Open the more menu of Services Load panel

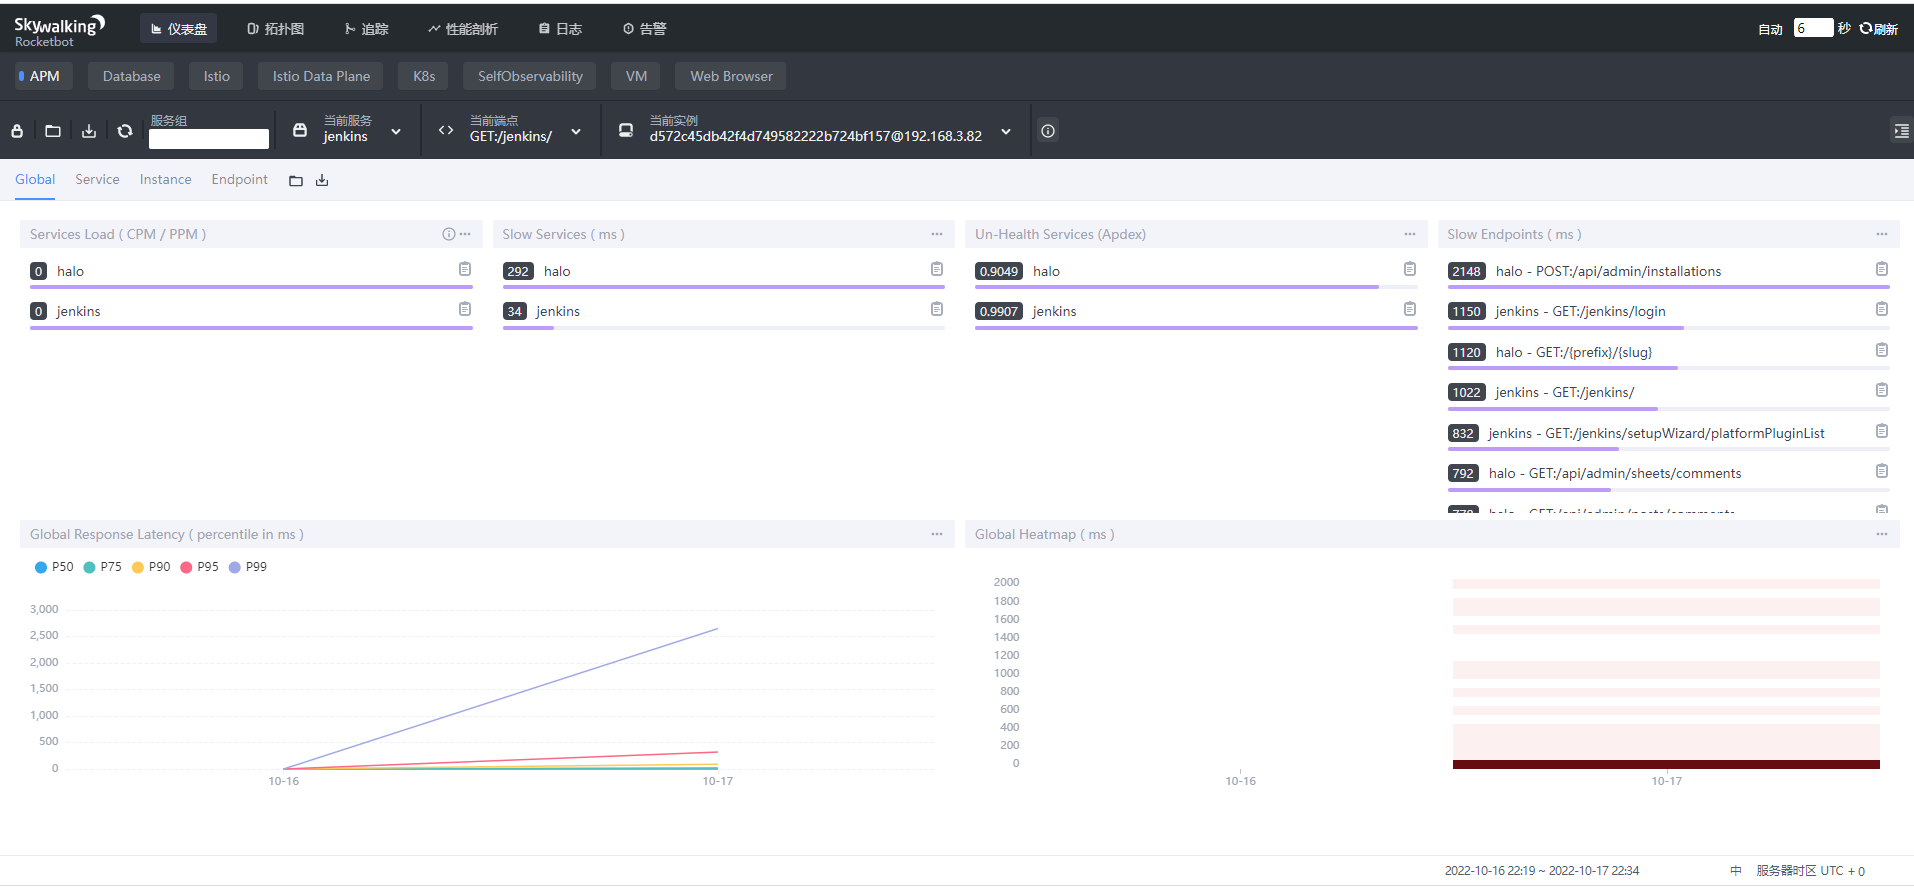point(465,234)
